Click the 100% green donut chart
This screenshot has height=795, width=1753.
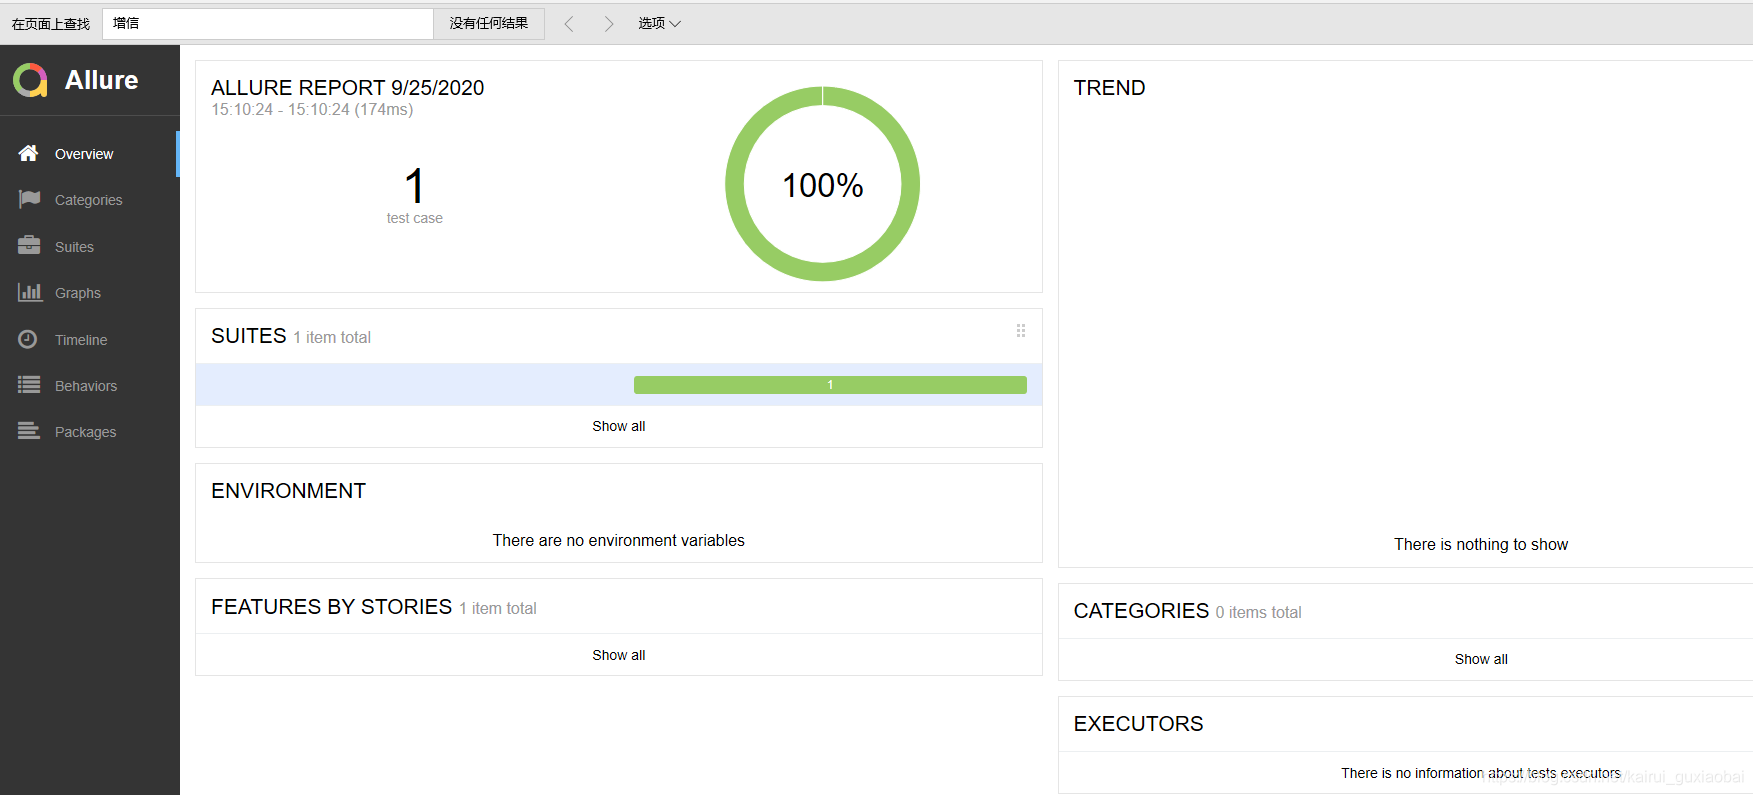point(822,184)
